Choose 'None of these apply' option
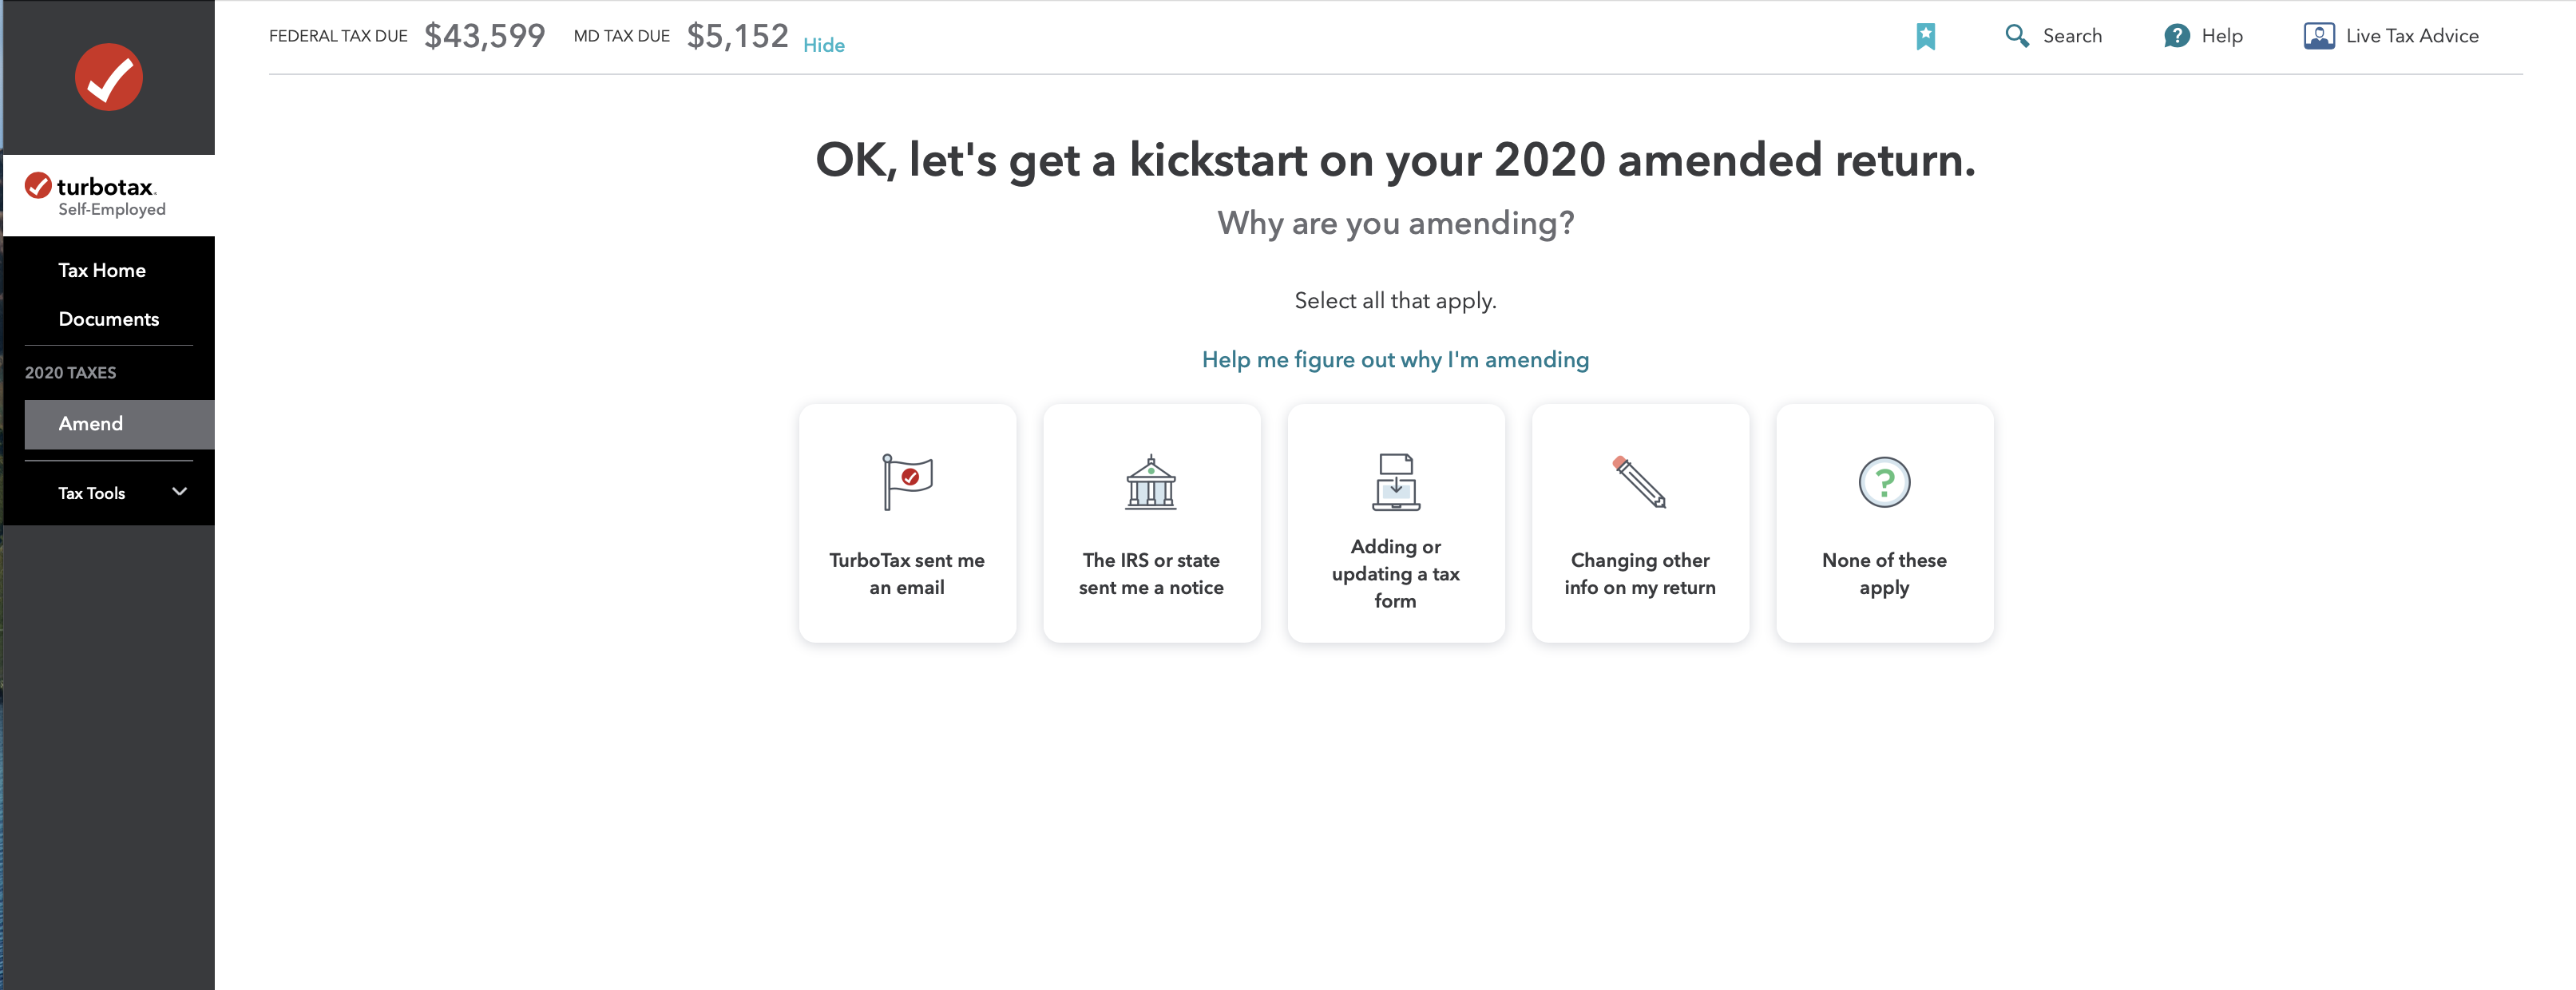This screenshot has height=990, width=2576. point(1884,573)
